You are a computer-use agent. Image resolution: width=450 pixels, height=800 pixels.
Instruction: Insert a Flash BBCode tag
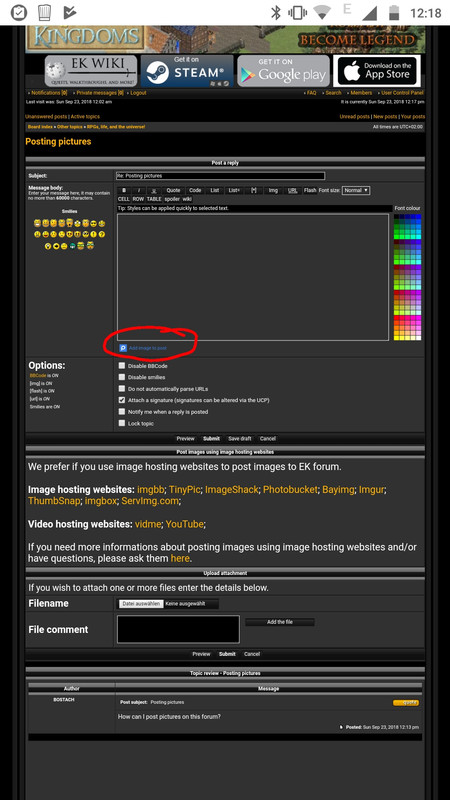pyautogui.click(x=310, y=190)
